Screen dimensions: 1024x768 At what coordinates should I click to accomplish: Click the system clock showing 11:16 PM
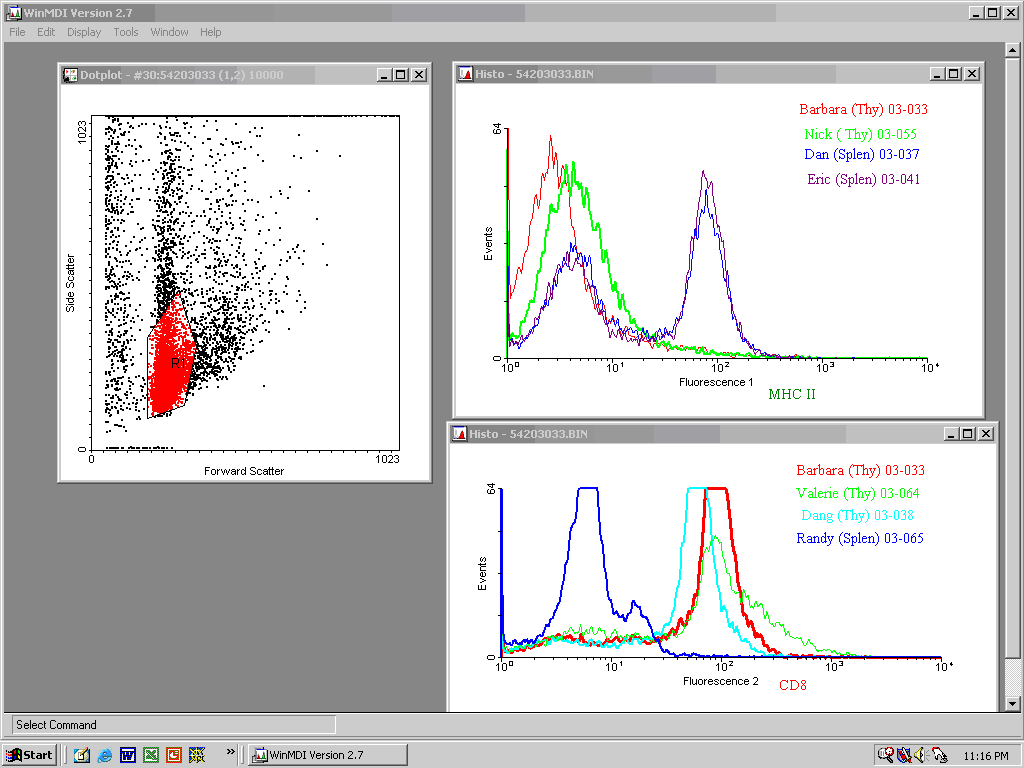click(x=984, y=755)
